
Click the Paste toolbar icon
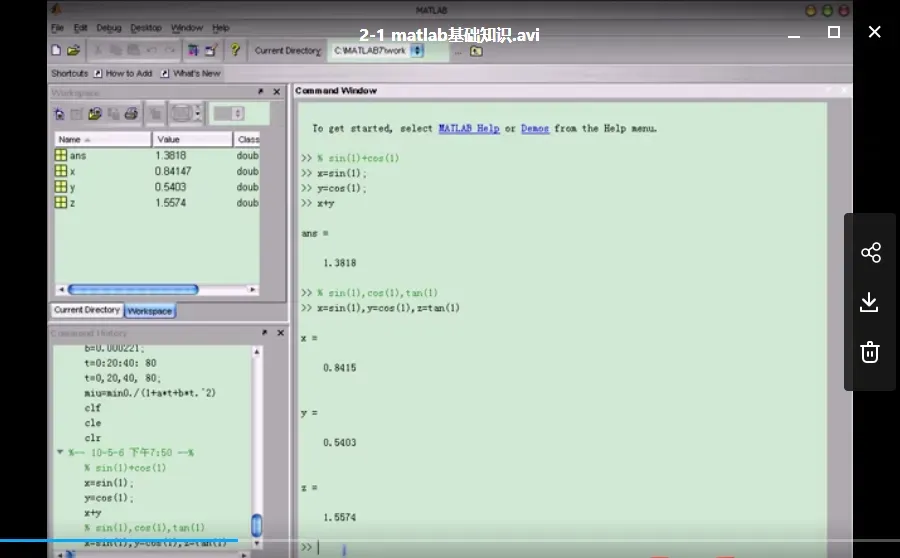tap(133, 51)
